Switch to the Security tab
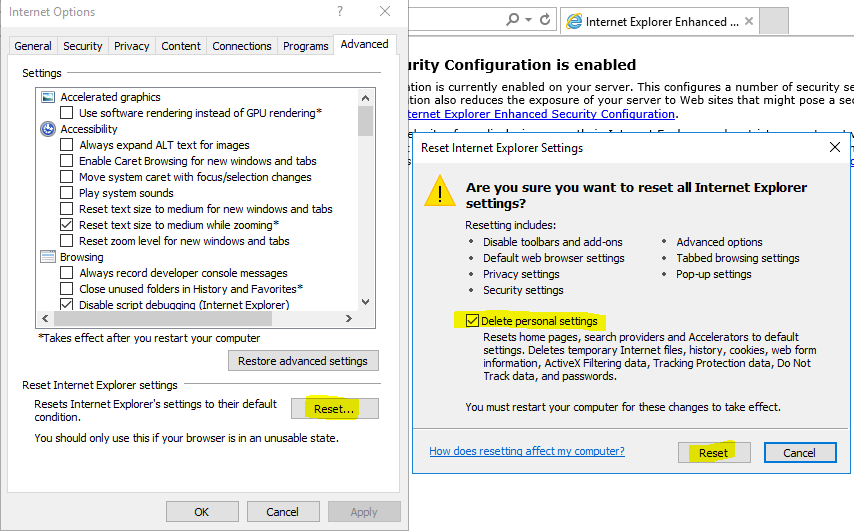 pos(82,46)
